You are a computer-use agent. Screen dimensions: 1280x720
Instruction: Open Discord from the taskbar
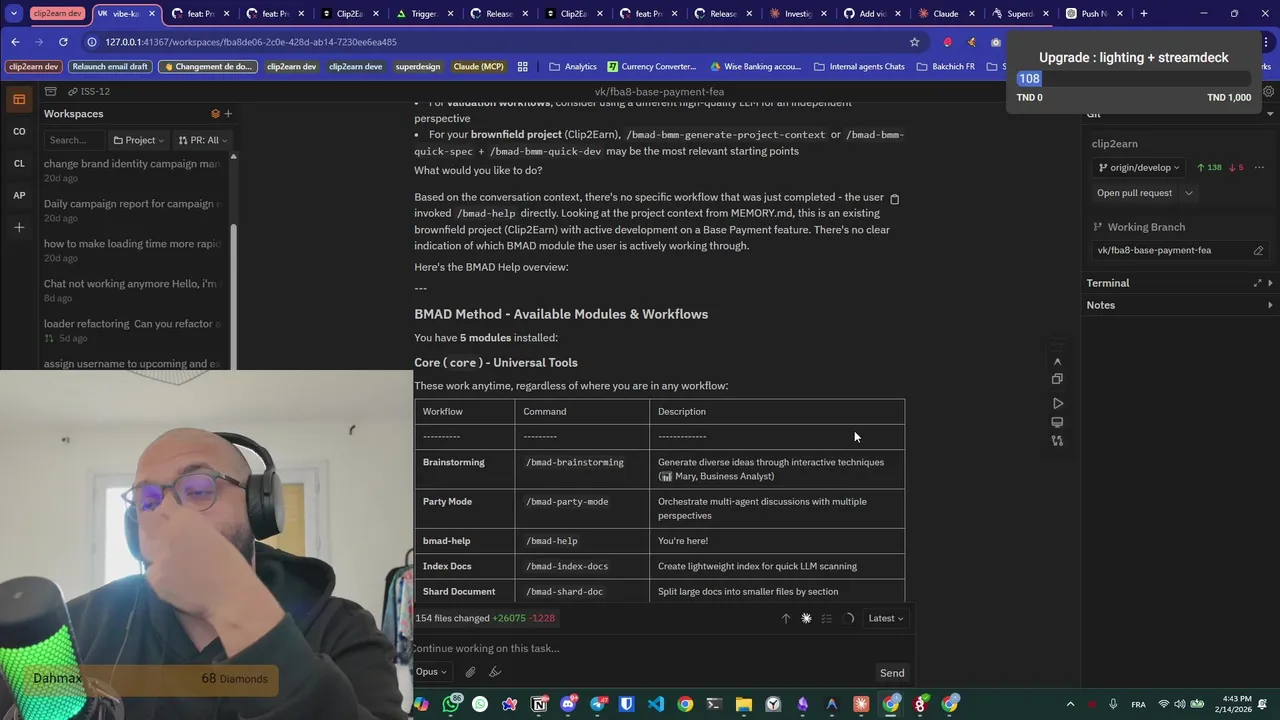[x=569, y=704]
